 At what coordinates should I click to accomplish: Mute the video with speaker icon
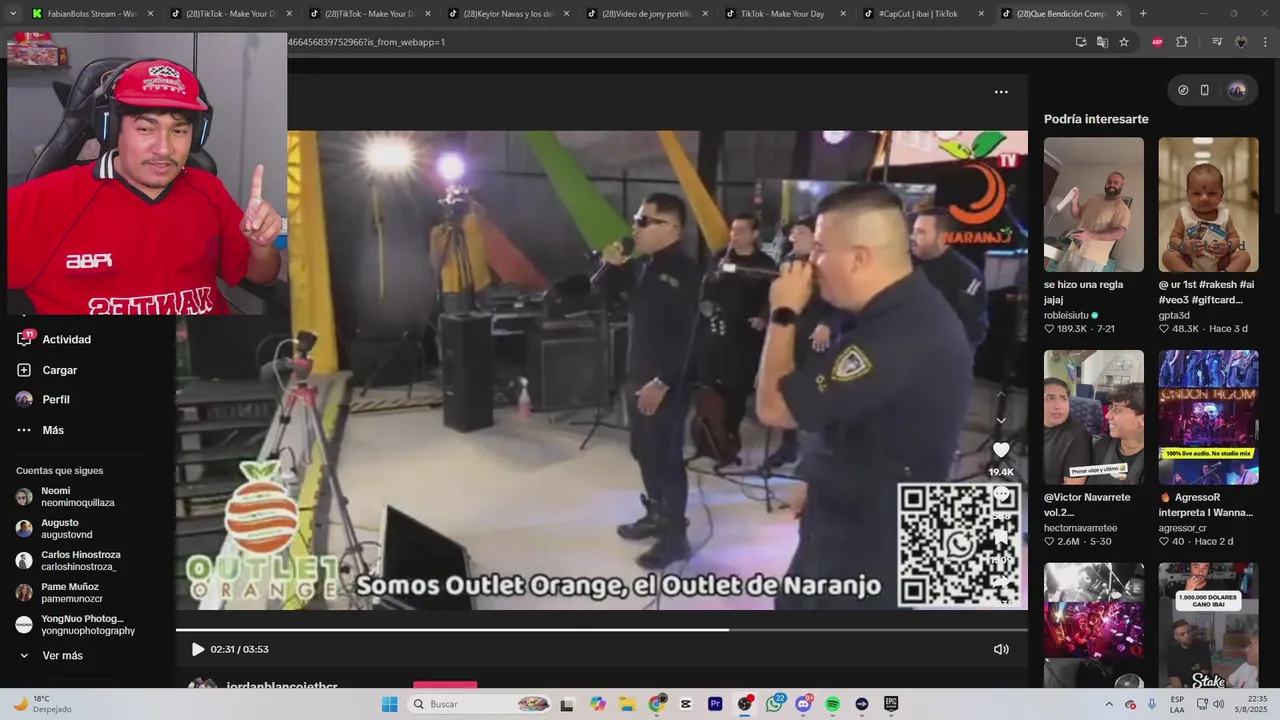(x=1001, y=649)
